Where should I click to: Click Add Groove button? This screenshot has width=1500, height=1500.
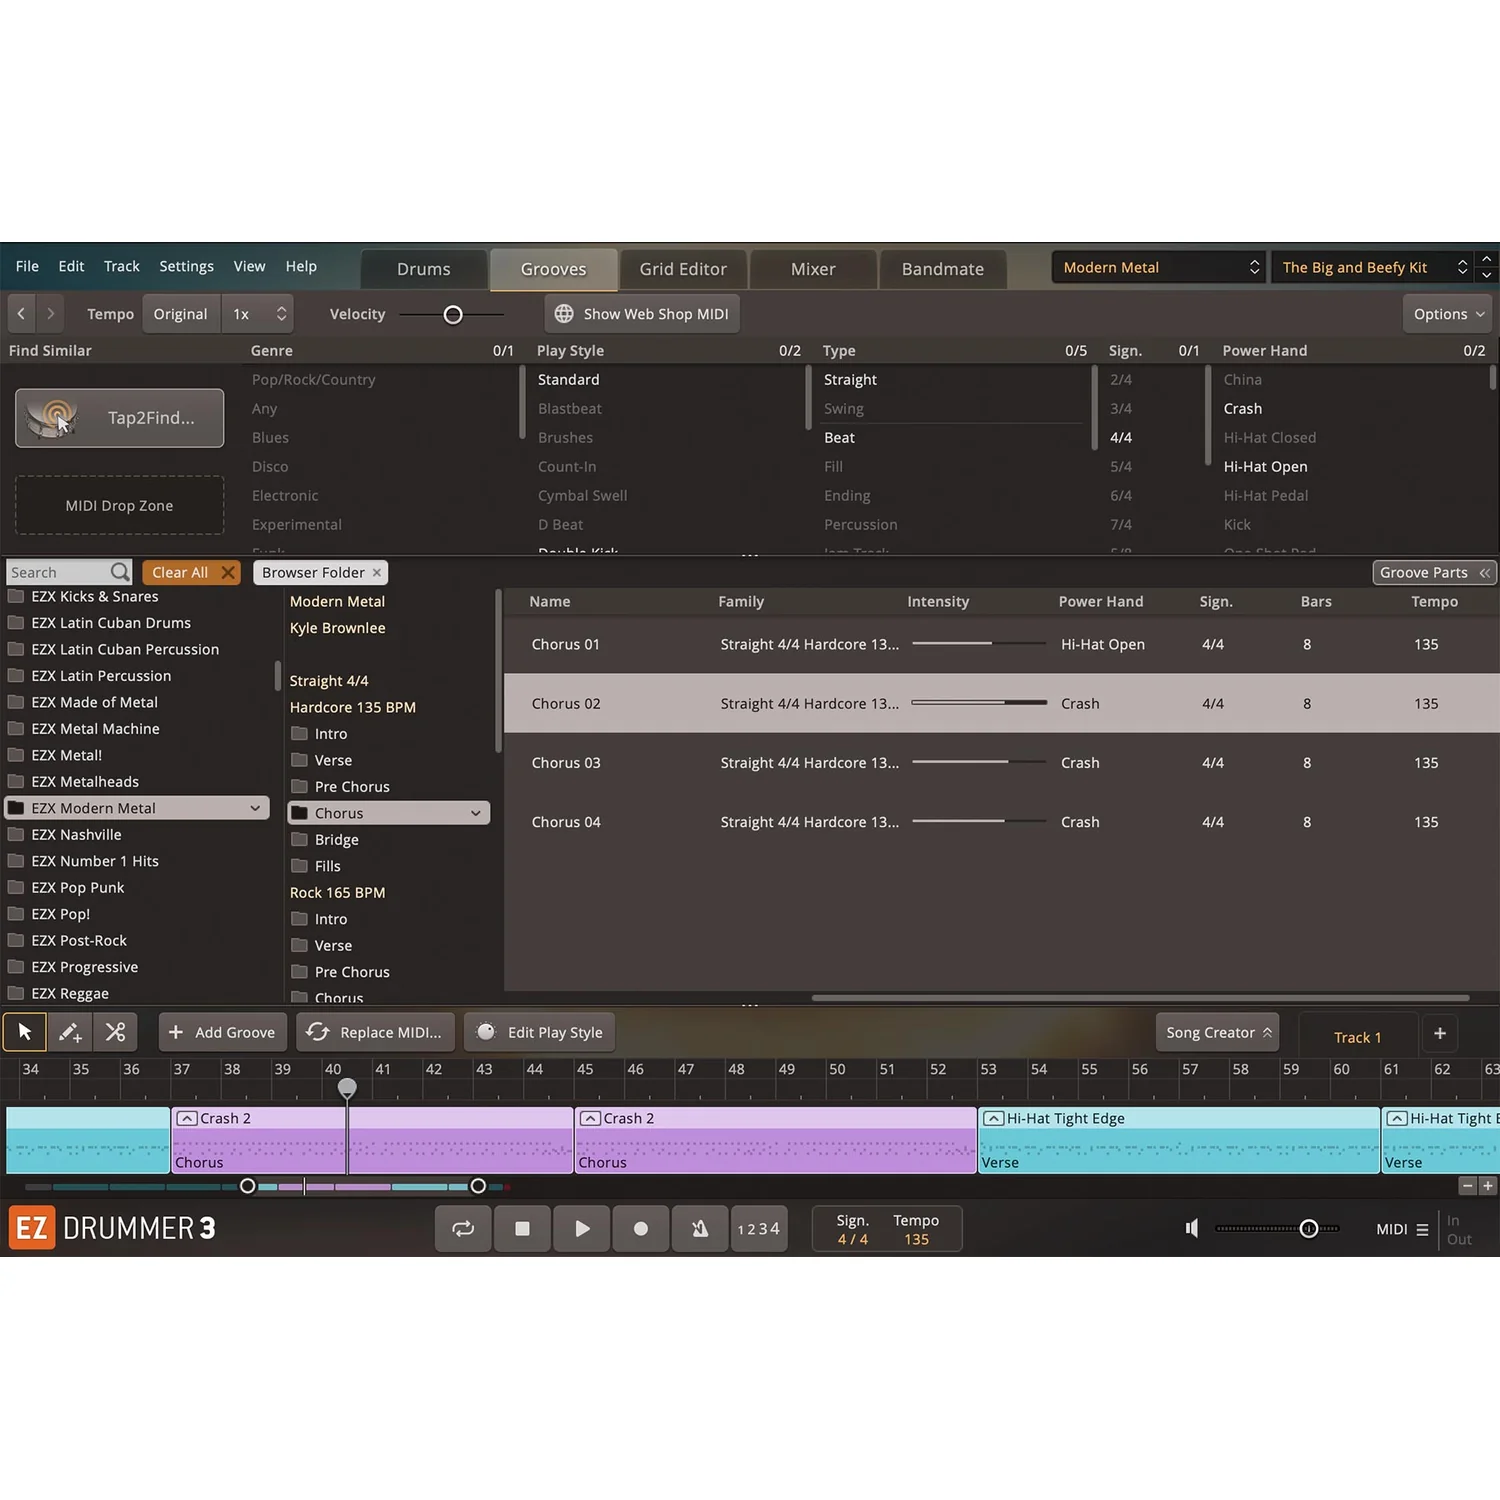click(x=223, y=1033)
